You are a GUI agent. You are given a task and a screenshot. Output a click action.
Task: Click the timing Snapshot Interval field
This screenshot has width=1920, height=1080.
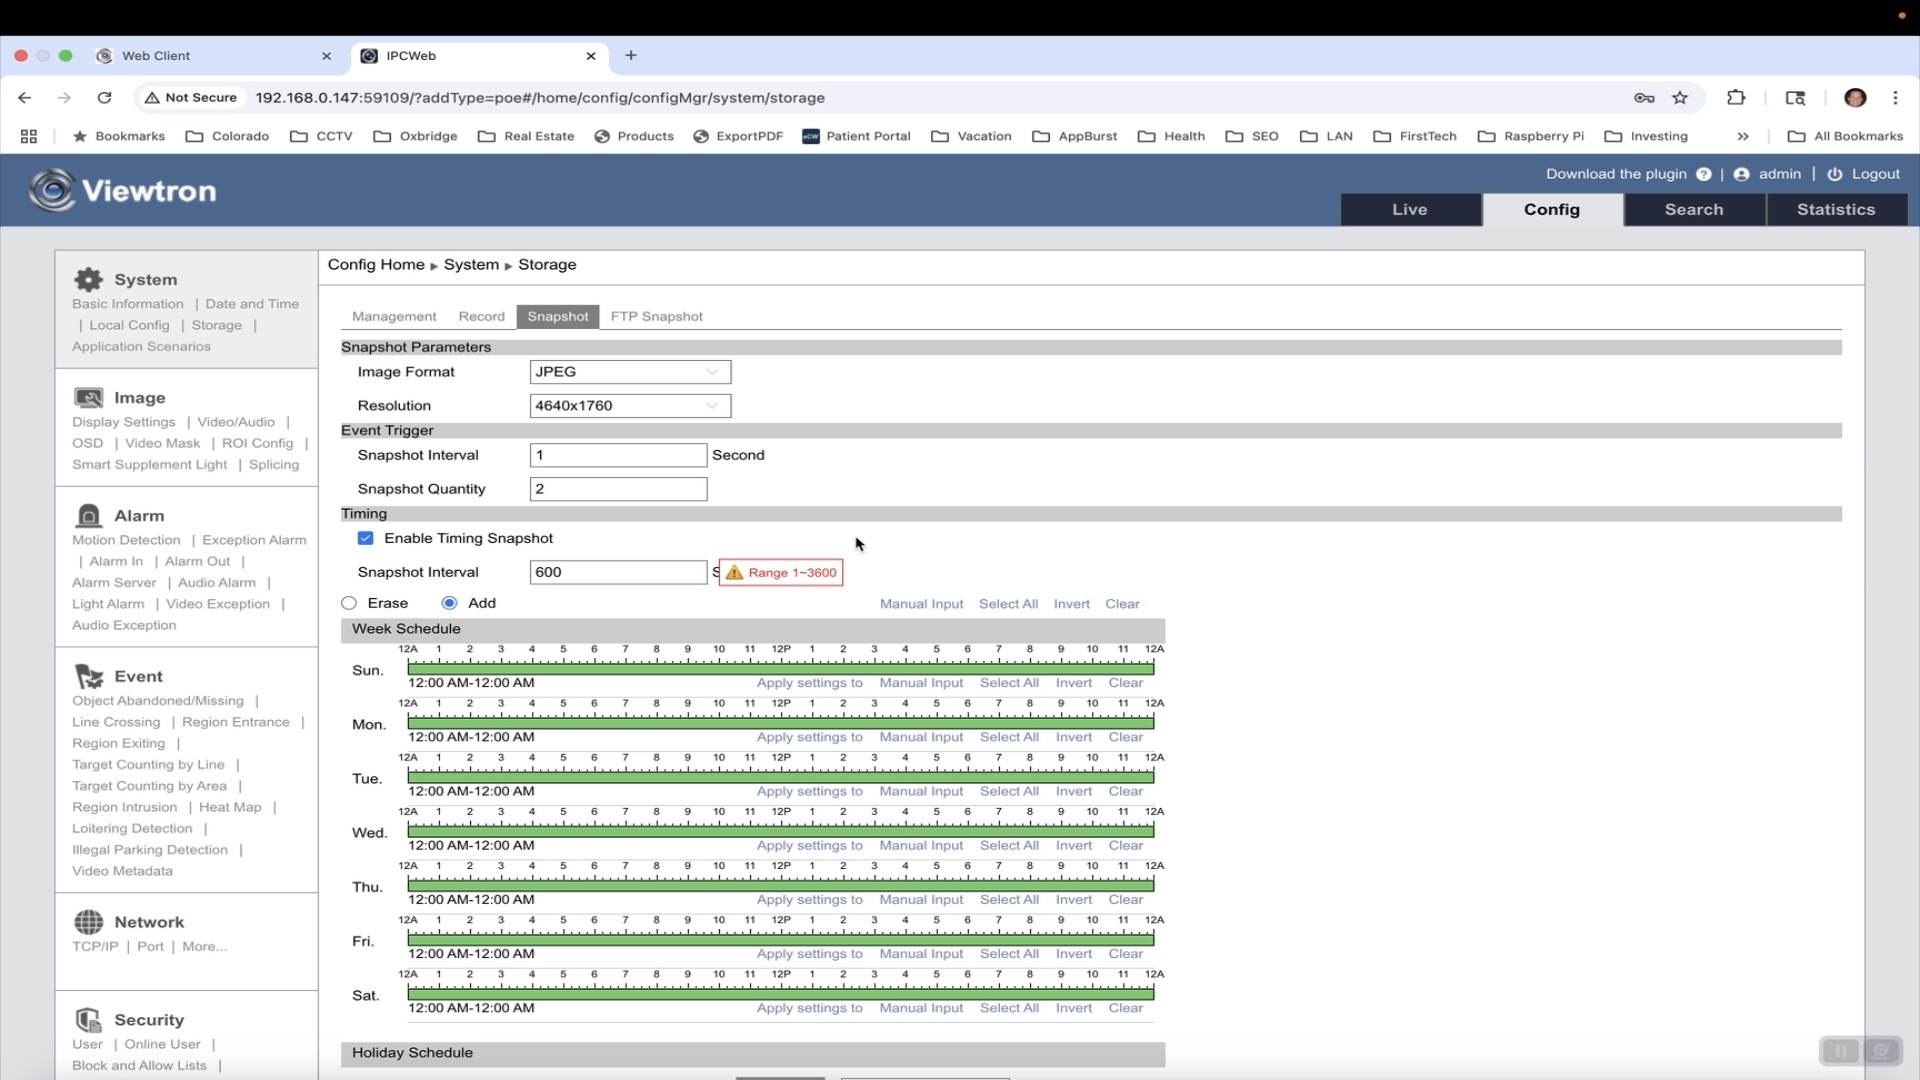point(618,572)
